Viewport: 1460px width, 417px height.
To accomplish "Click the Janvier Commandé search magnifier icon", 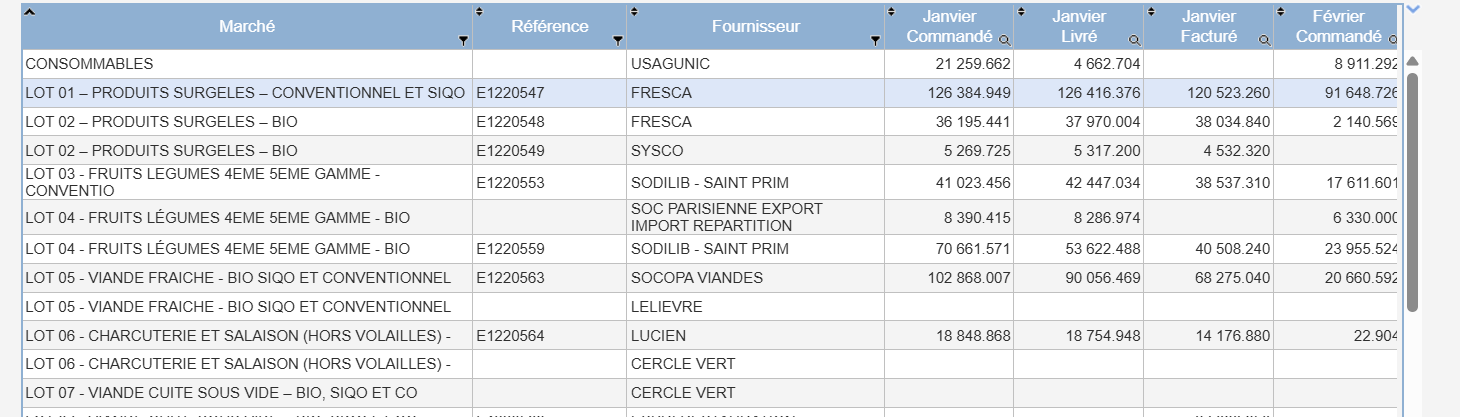I will tap(1004, 40).
